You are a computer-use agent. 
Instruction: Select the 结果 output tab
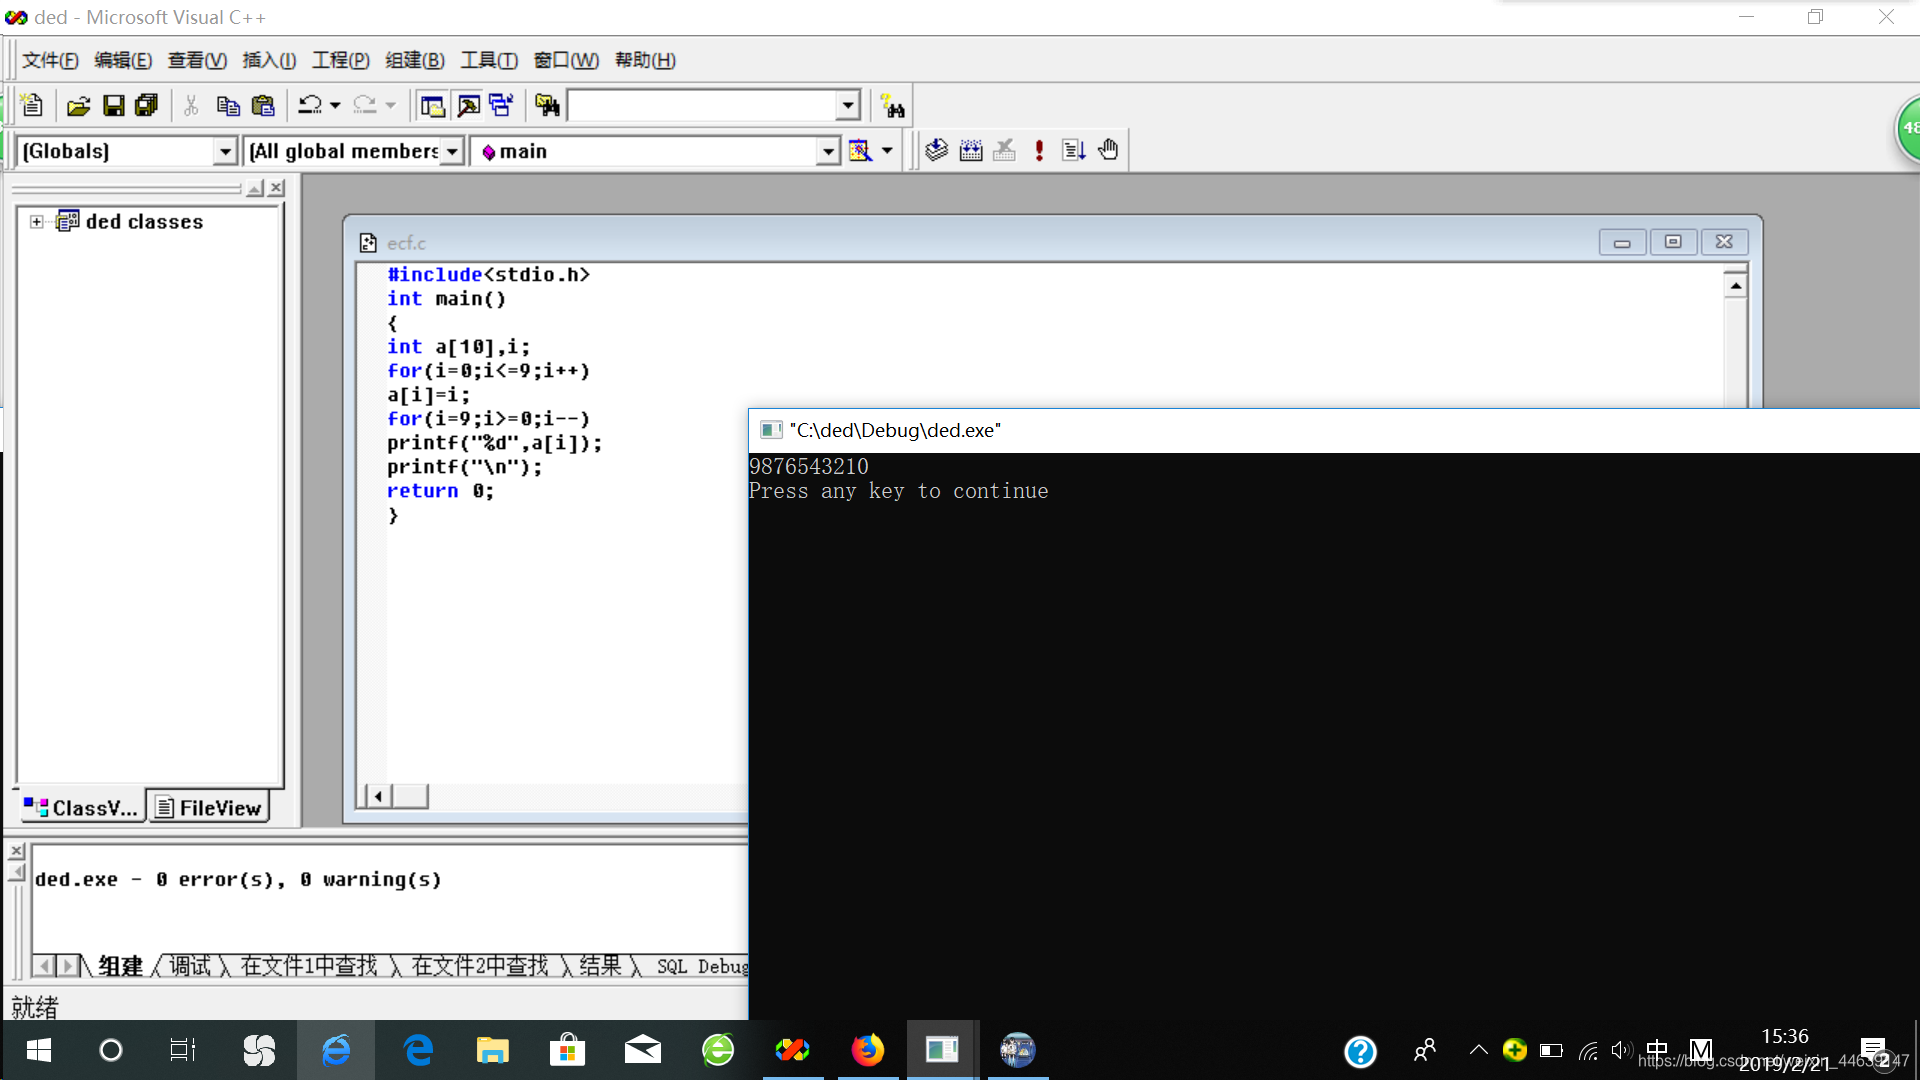[600, 966]
